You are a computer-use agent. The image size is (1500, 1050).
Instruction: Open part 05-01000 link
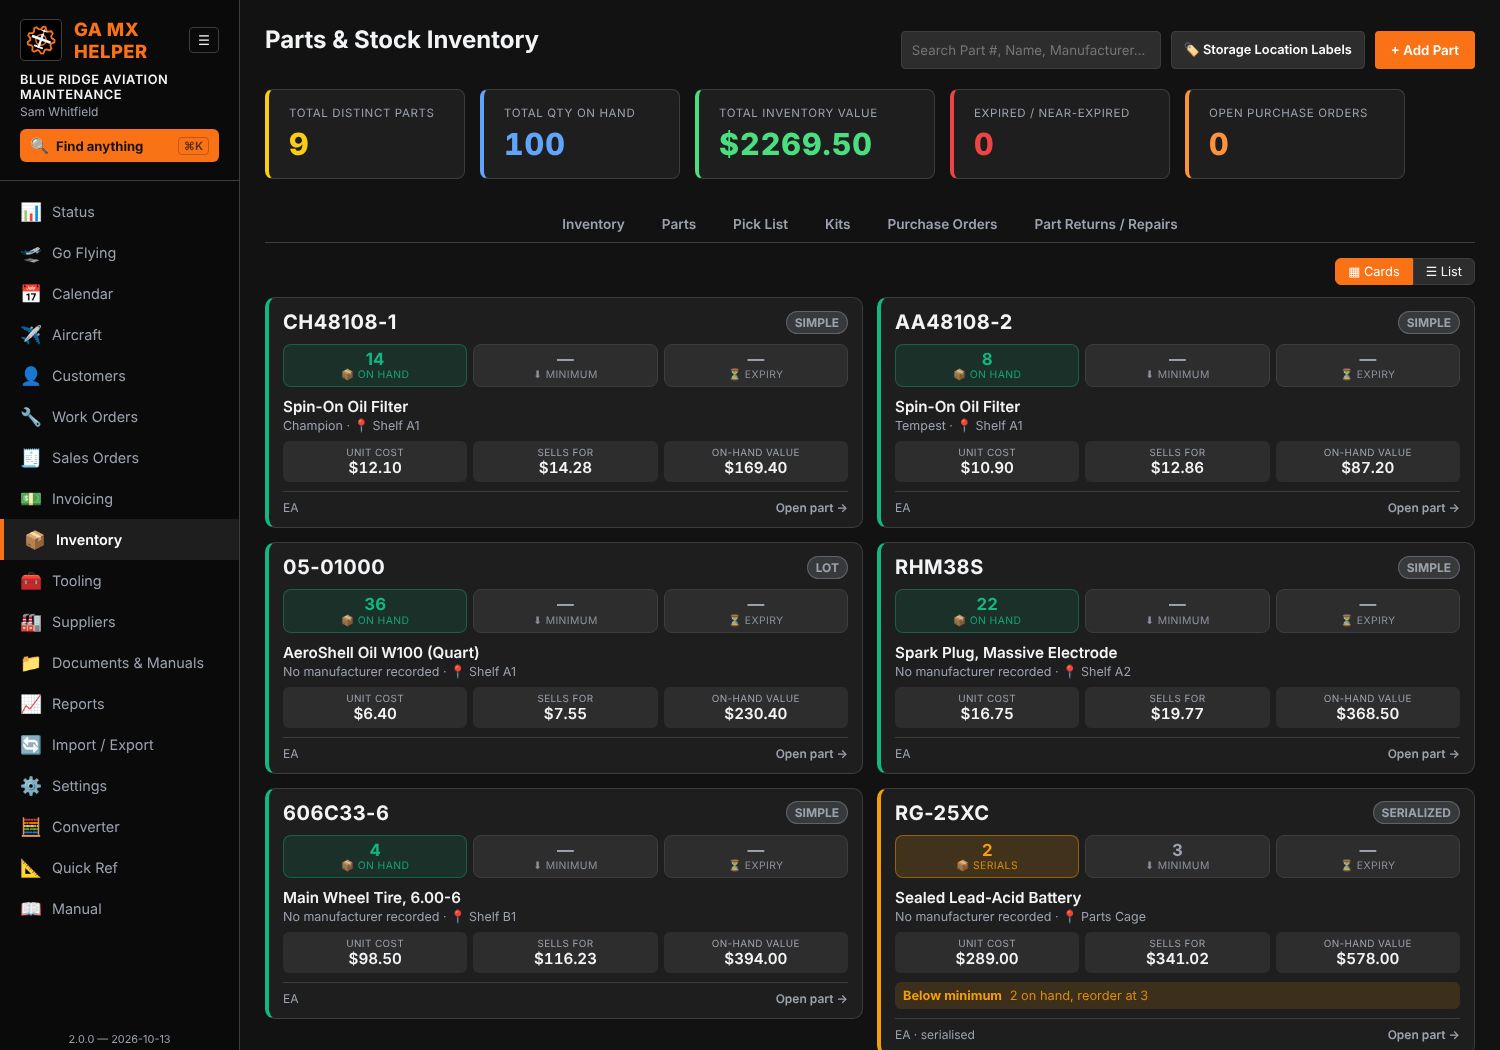[x=811, y=754]
